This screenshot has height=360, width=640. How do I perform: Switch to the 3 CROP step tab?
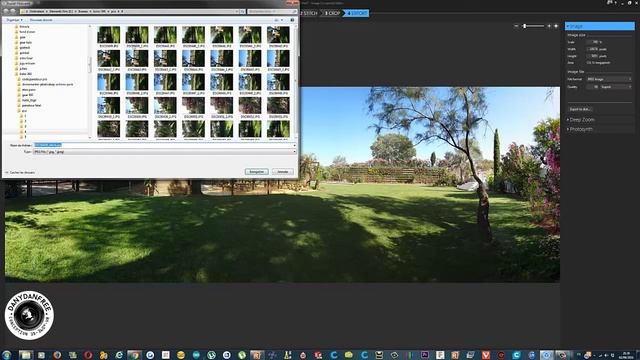click(x=333, y=13)
